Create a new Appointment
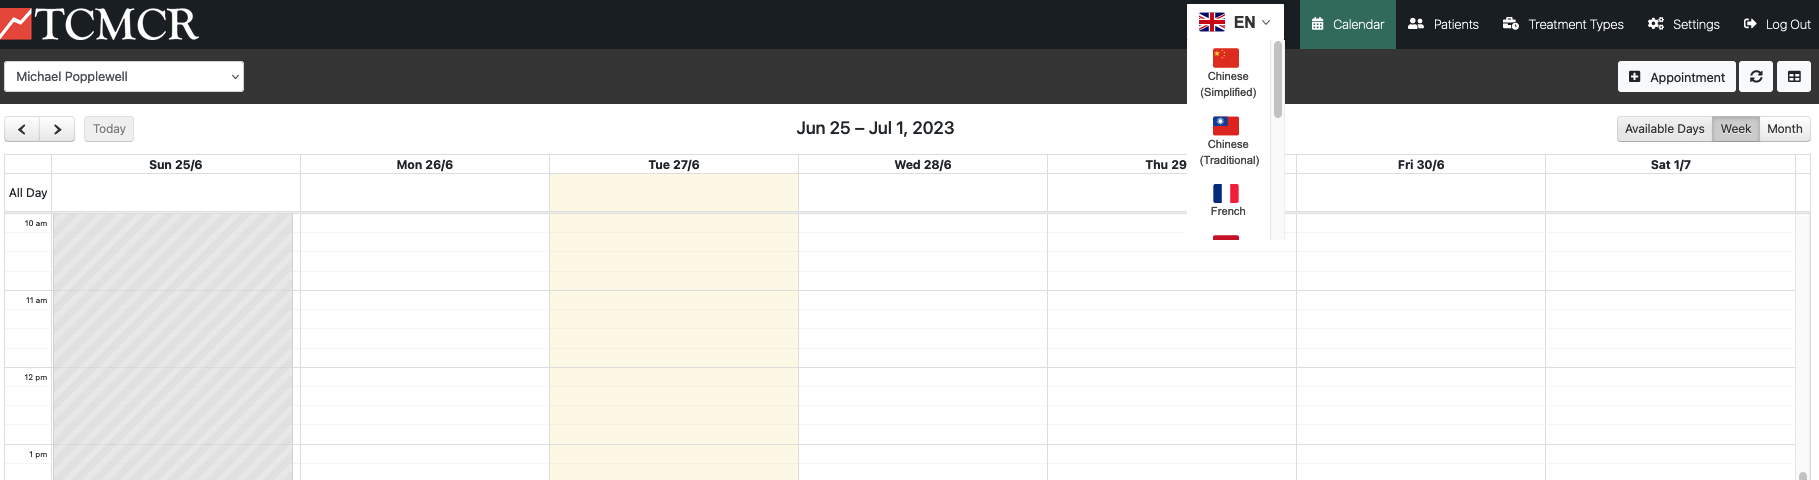Screen dimensions: 1819x480 point(1677,77)
